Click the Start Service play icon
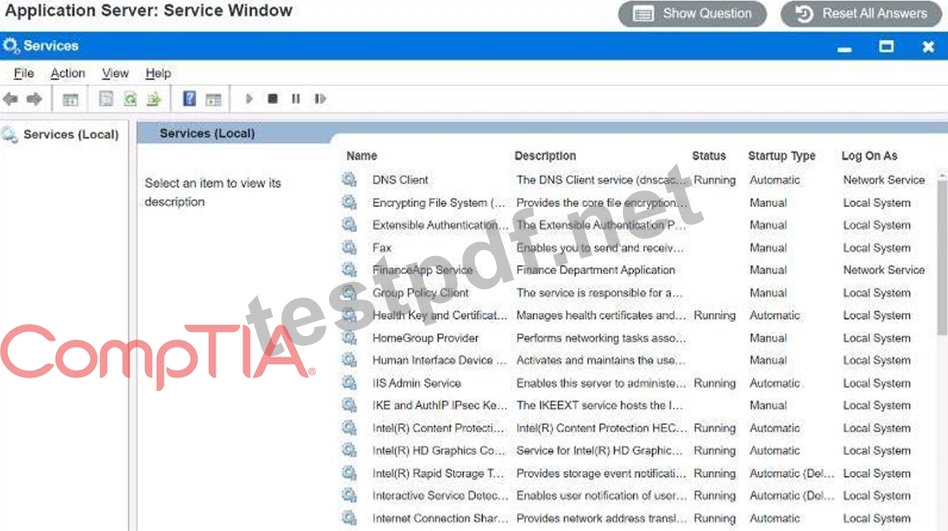 248,99
